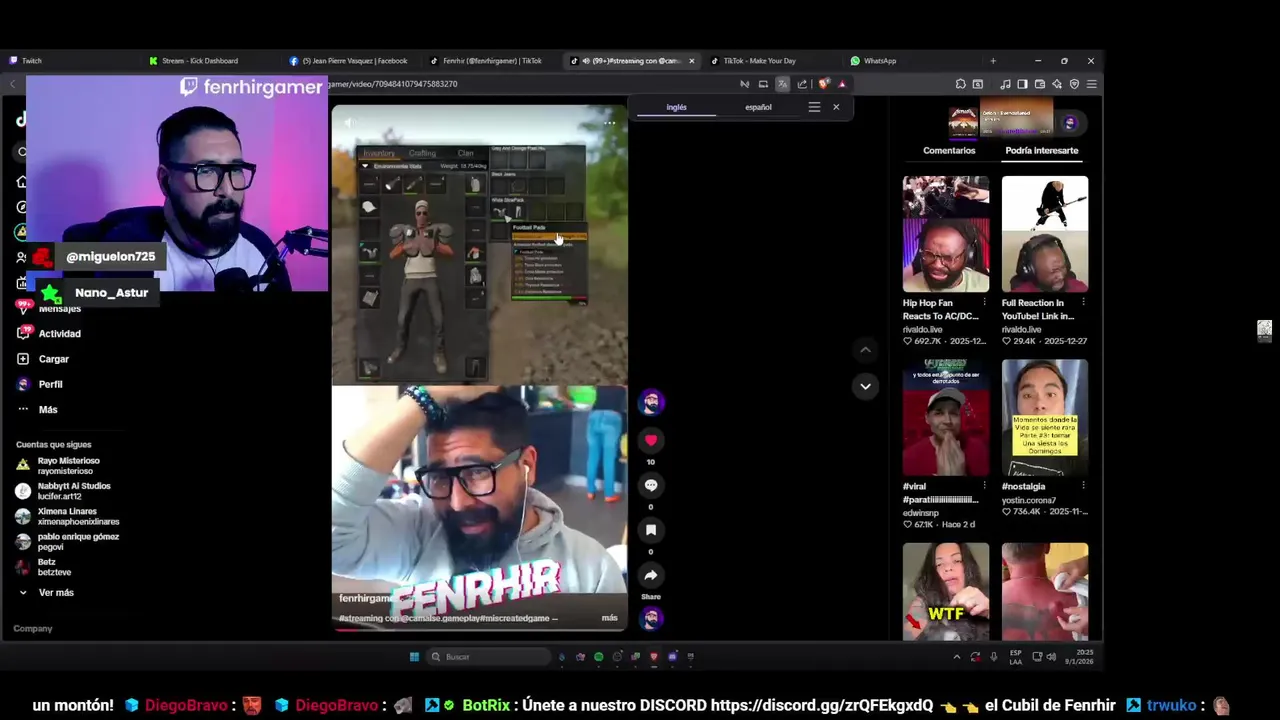Click the Company footer link
This screenshot has width=1280, height=720.
pos(33,629)
